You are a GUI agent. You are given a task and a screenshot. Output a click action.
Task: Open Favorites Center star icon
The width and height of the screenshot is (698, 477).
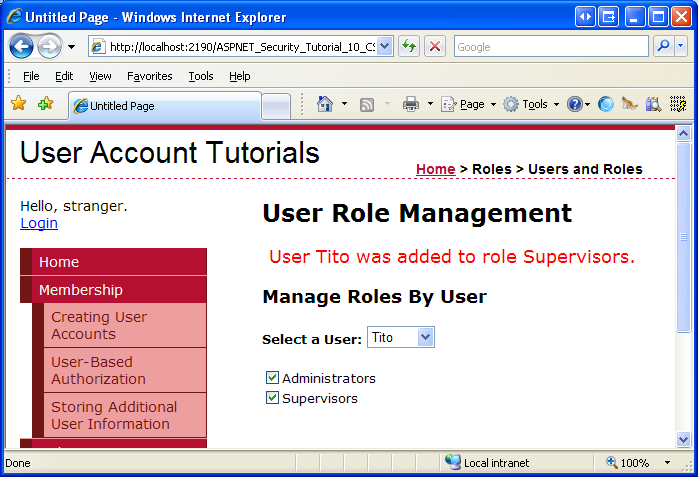(19, 104)
